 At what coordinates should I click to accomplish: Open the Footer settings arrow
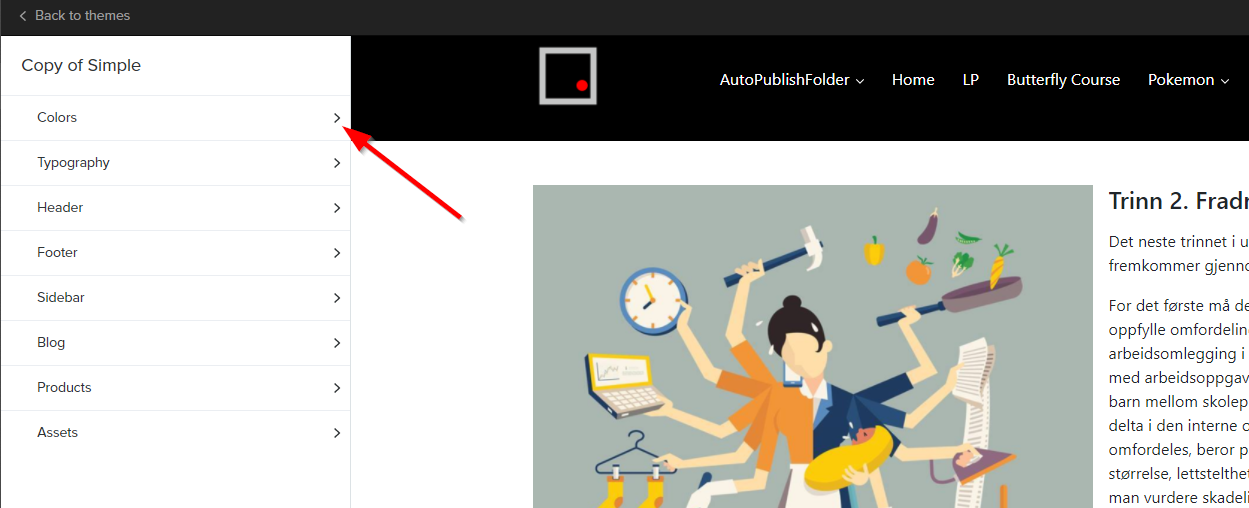(337, 253)
